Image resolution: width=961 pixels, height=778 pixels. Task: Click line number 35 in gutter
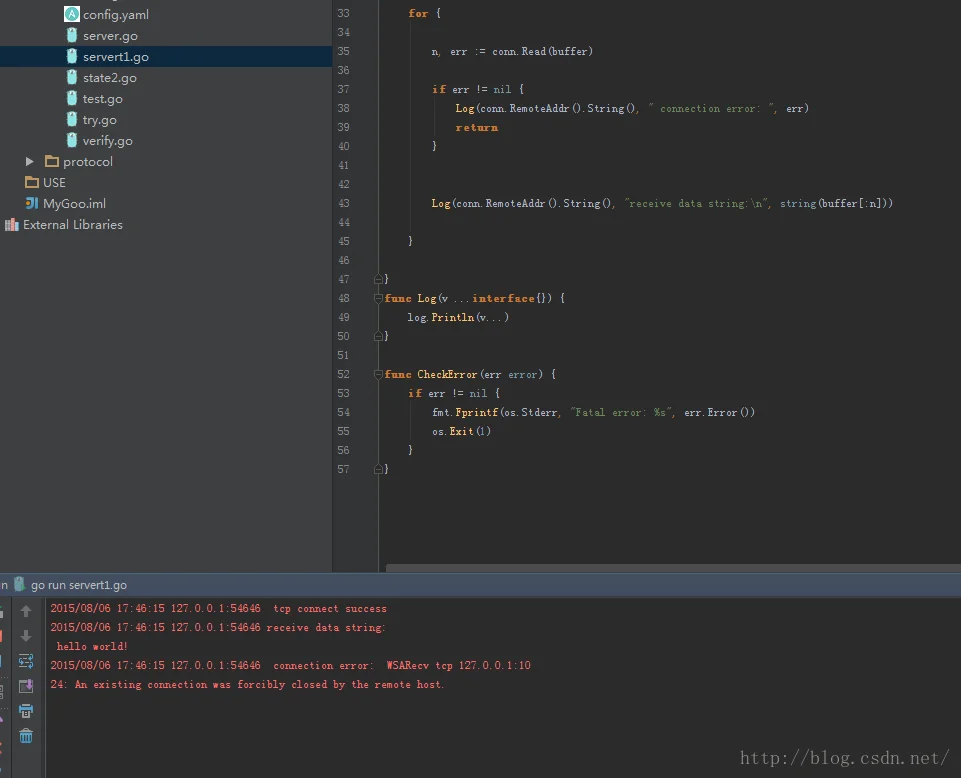(x=343, y=51)
